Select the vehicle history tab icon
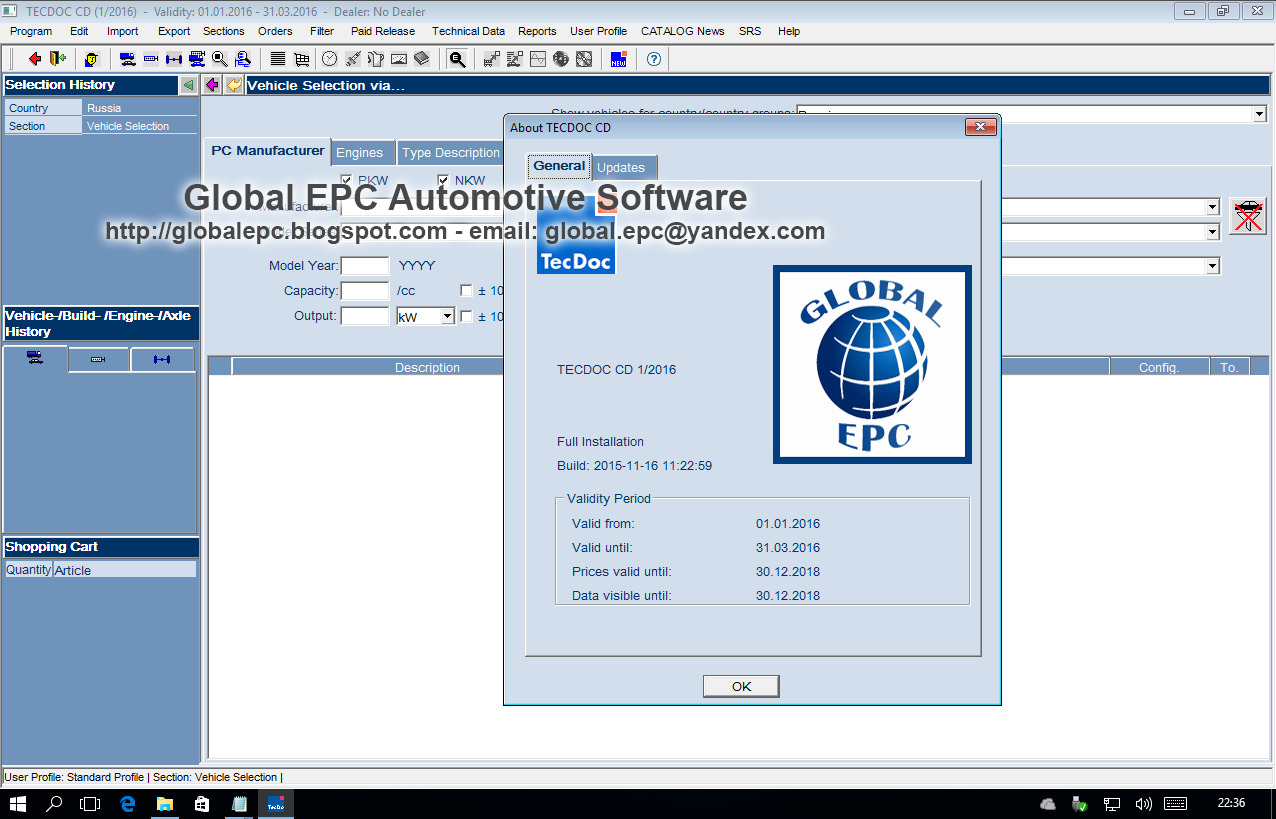Image resolution: width=1276 pixels, height=819 pixels. pyautogui.click(x=35, y=359)
